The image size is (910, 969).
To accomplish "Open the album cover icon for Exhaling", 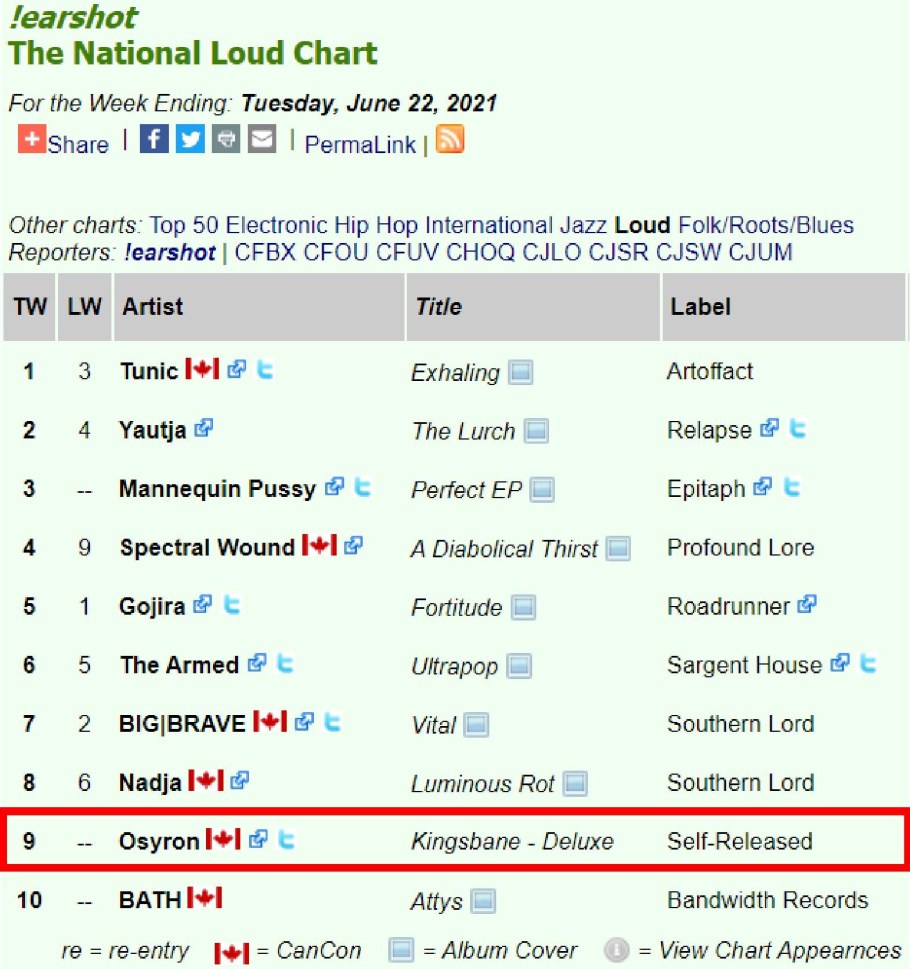I will point(520,373).
